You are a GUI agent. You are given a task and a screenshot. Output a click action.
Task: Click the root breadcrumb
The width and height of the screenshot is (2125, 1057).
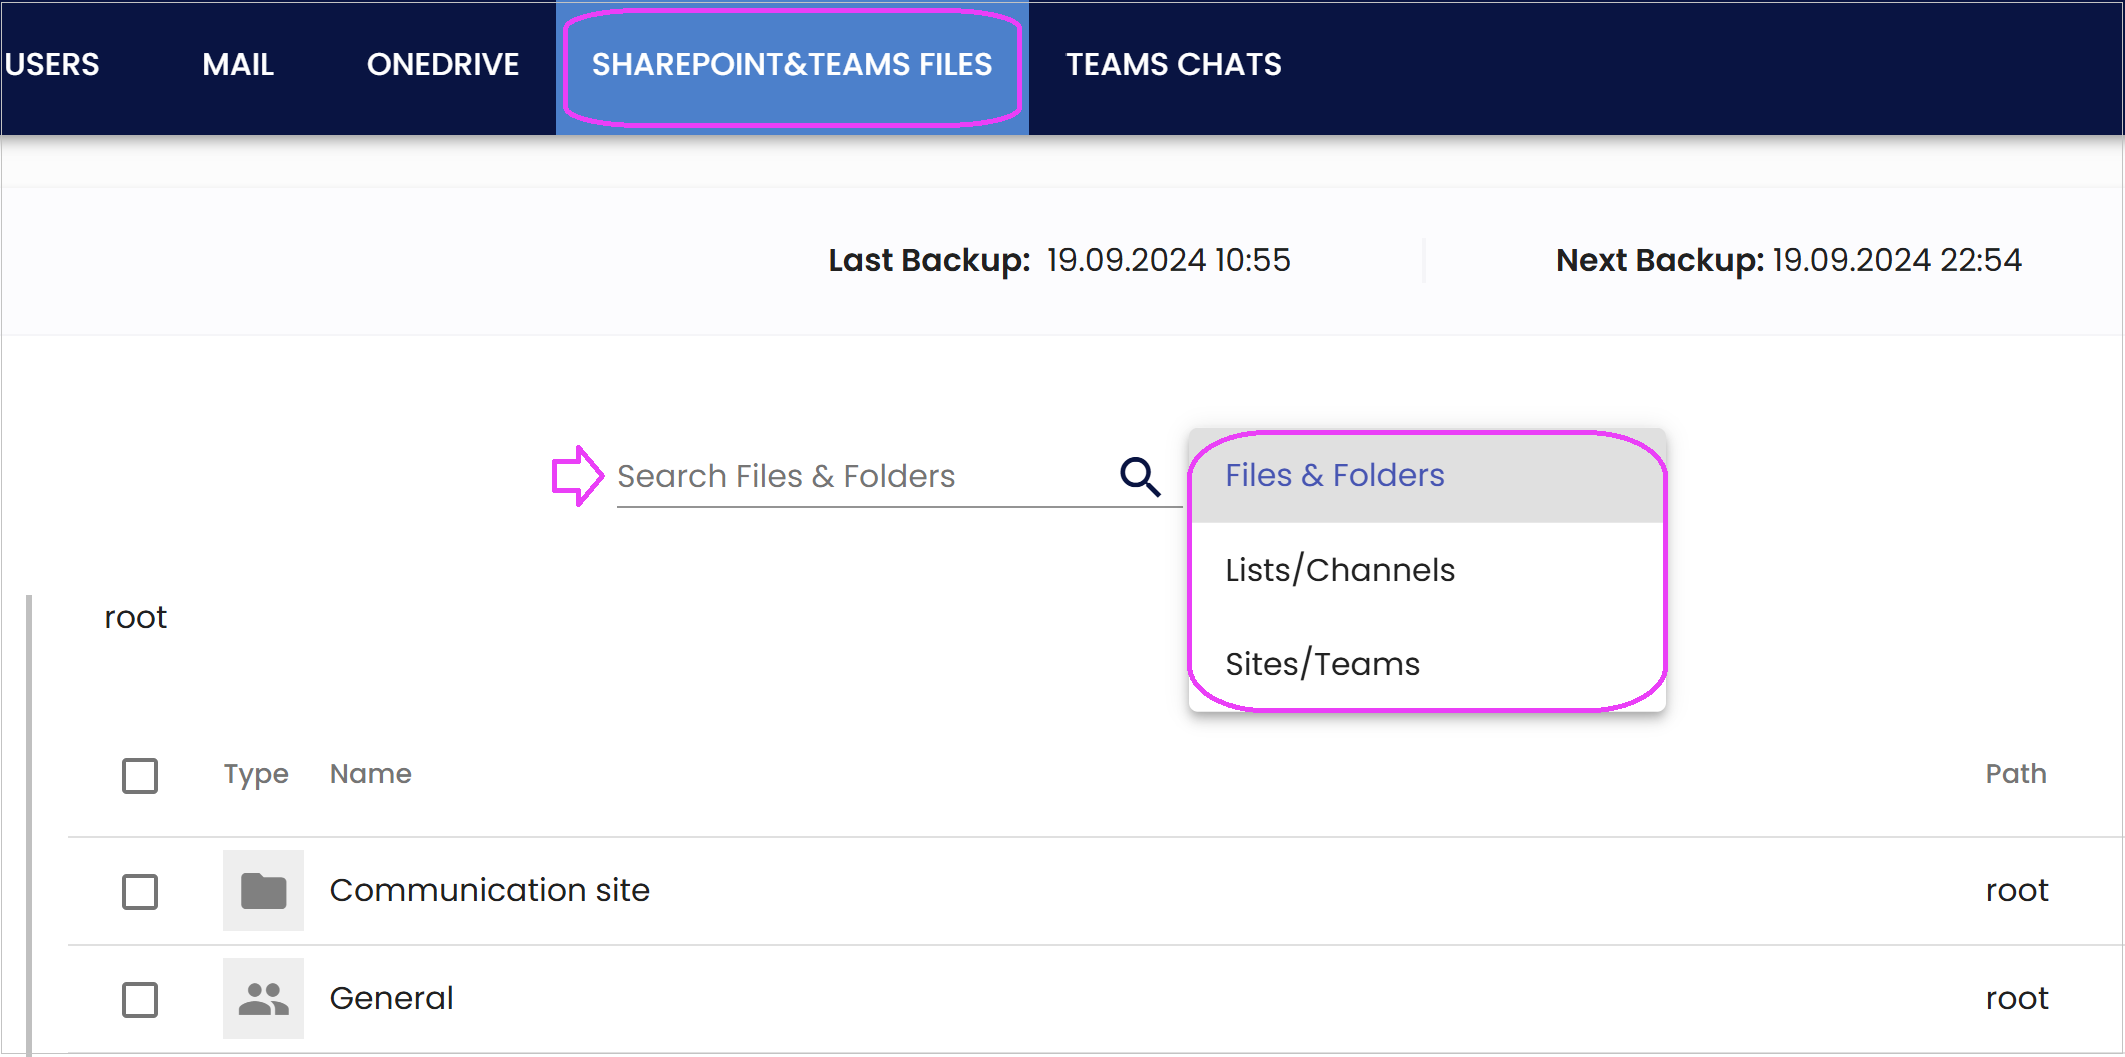coord(135,617)
